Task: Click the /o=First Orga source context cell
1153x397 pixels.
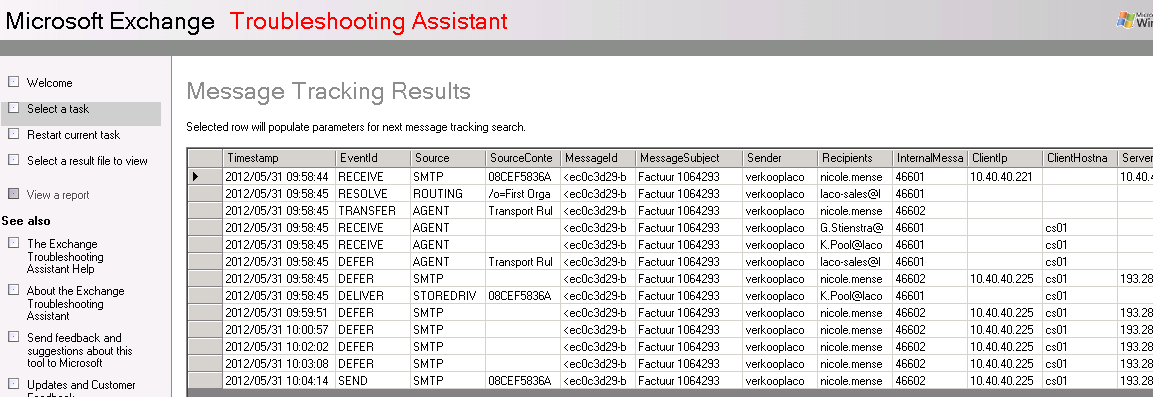Action: pos(522,193)
